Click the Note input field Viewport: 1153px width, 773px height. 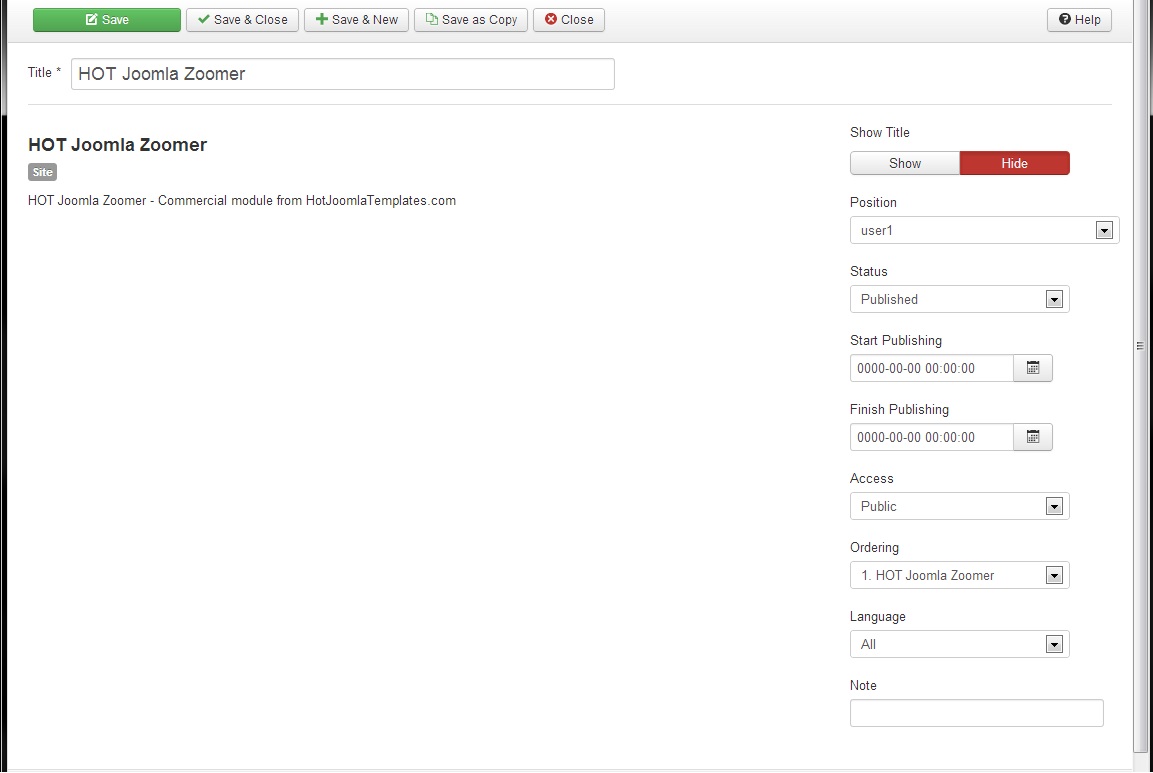coord(977,713)
